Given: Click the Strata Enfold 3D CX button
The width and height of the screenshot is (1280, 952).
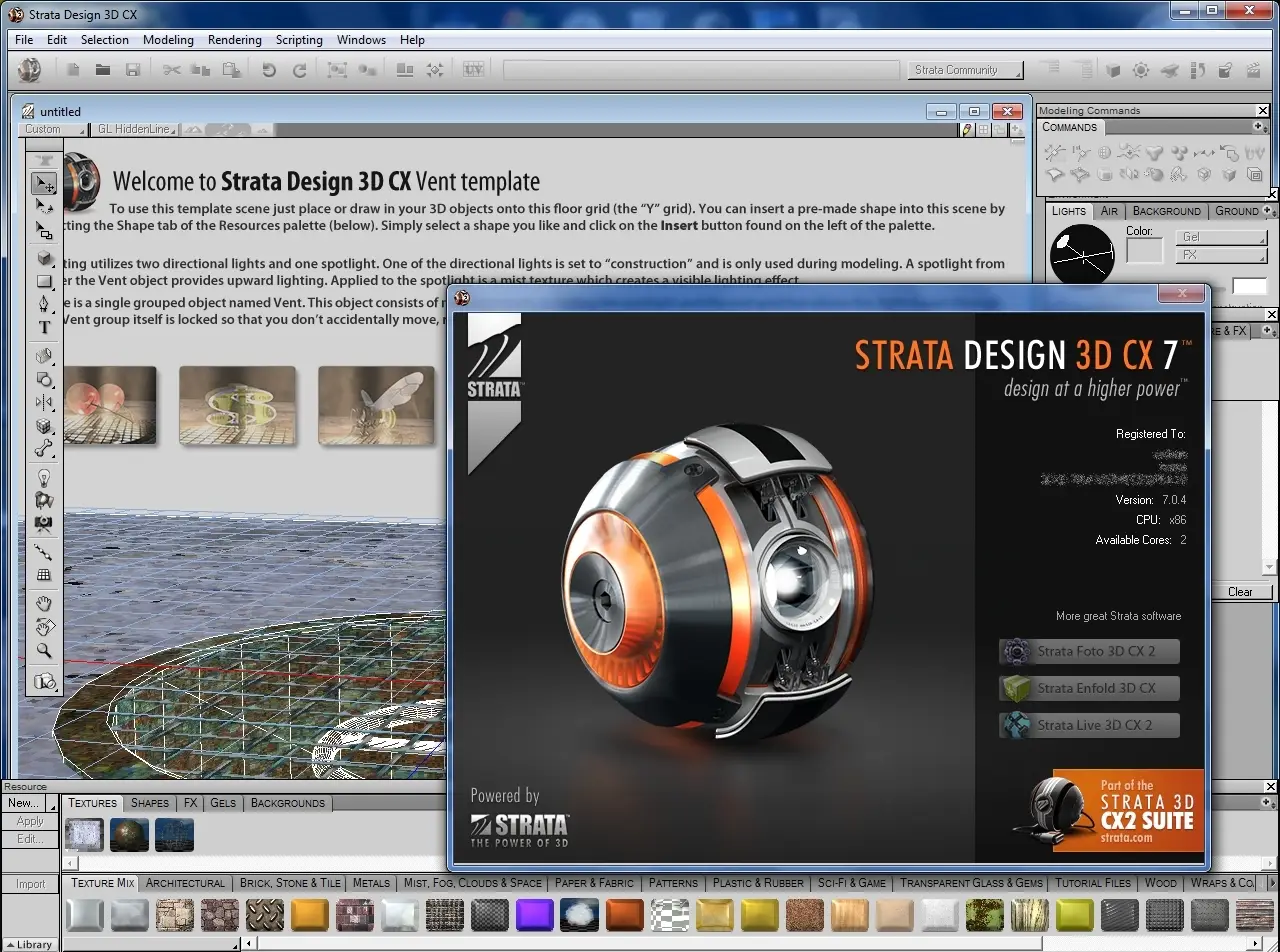Looking at the screenshot, I should point(1089,688).
